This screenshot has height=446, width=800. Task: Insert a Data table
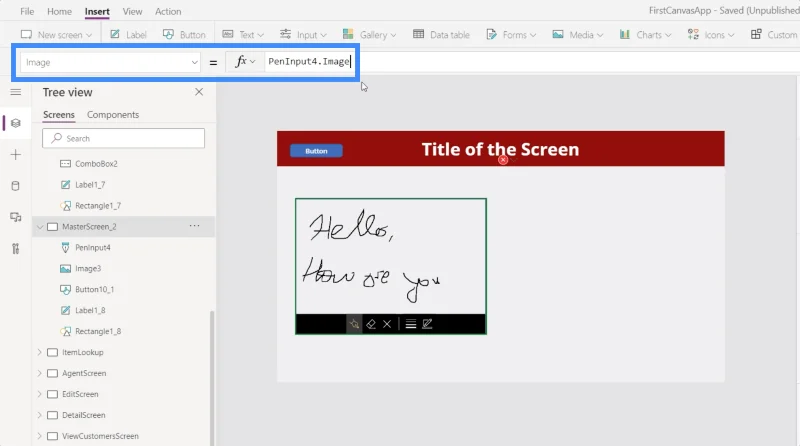[441, 35]
